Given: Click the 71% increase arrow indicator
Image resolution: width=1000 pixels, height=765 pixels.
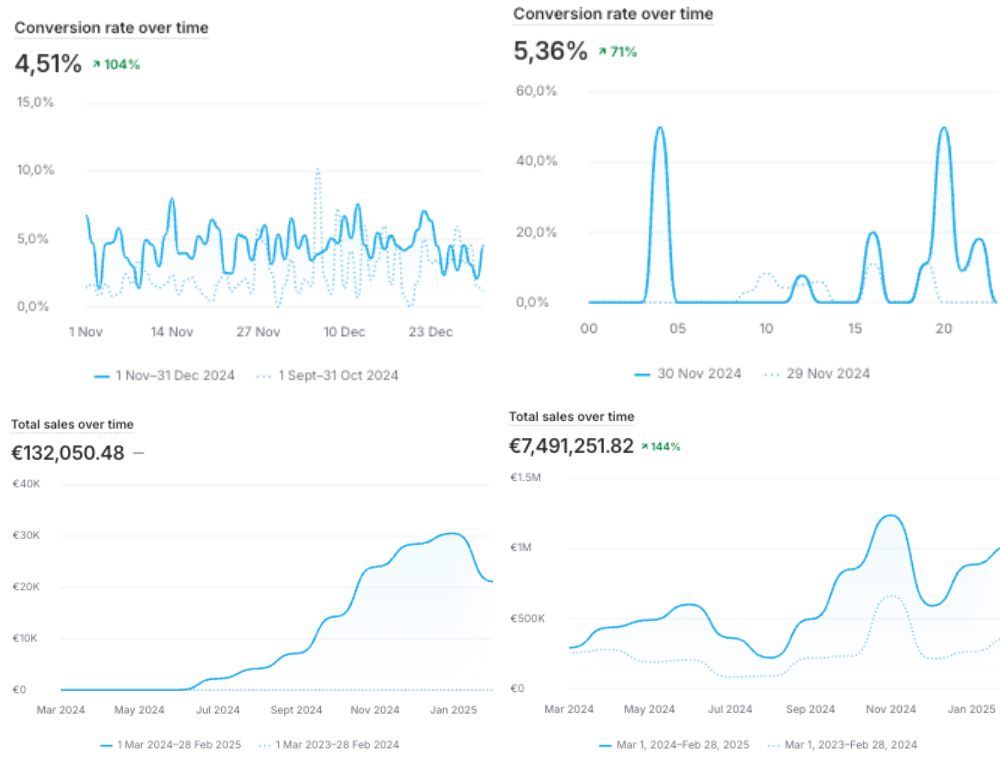Looking at the screenshot, I should pyautogui.click(x=602, y=51).
